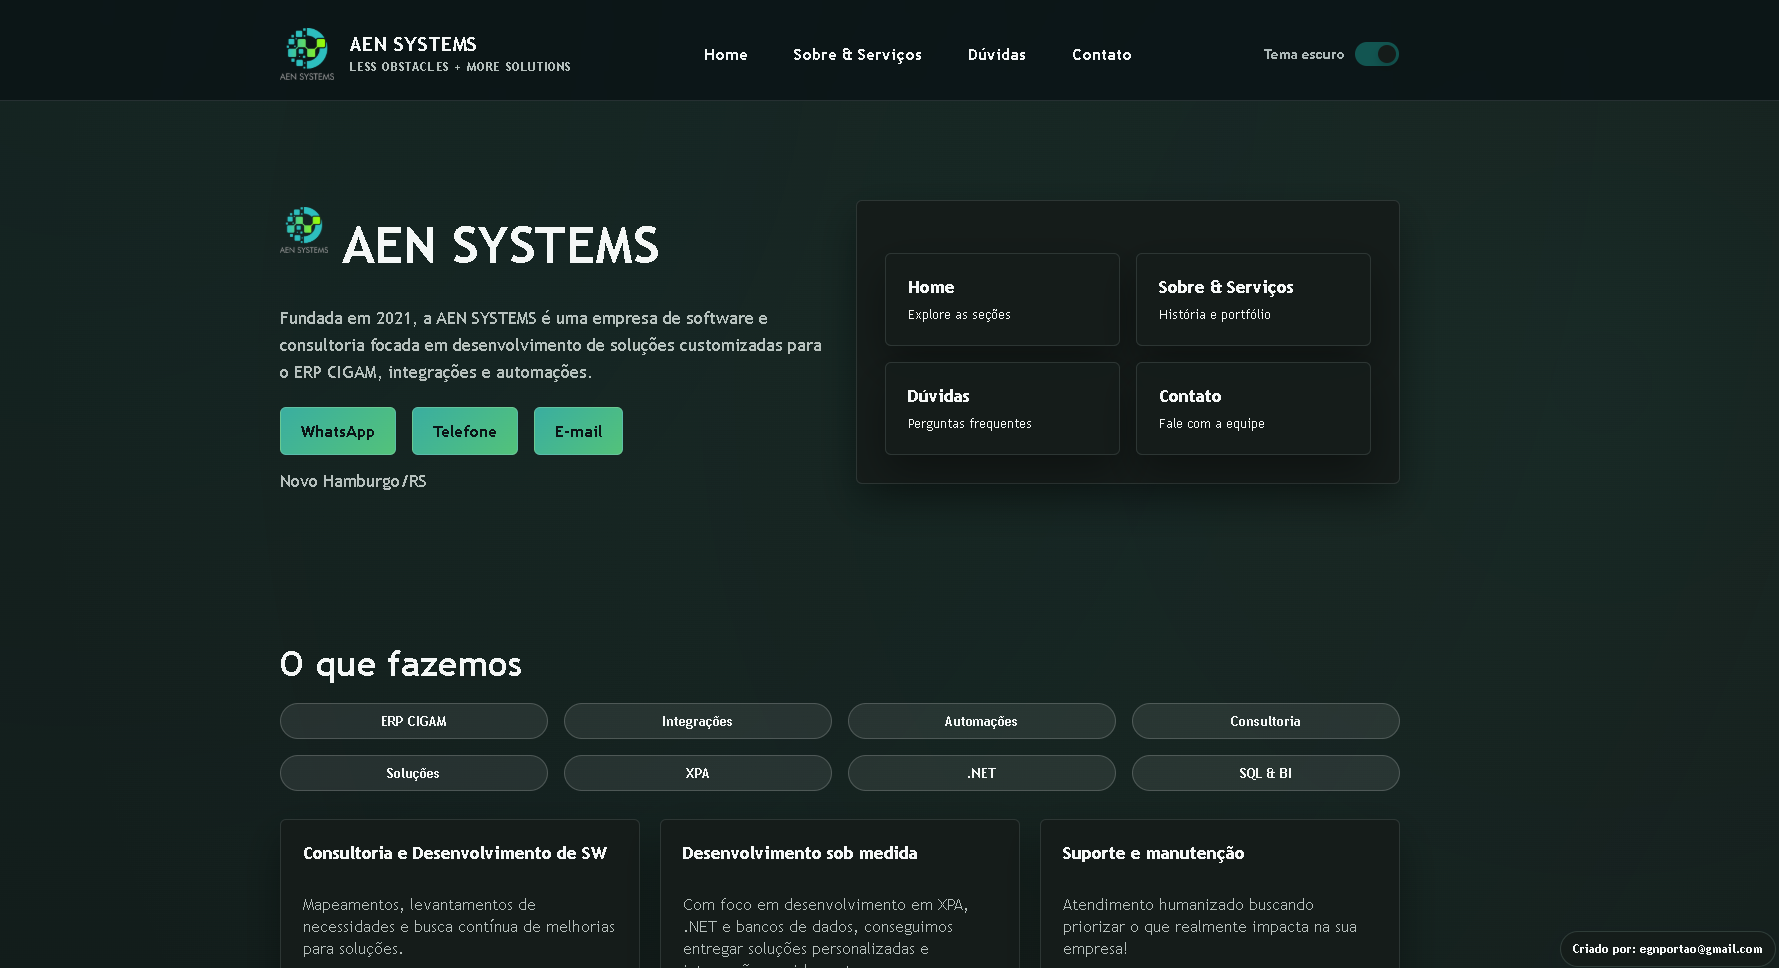Image resolution: width=1779 pixels, height=968 pixels.
Task: Open the 'Dúvidas - Perguntas frequentes' card
Action: click(x=1001, y=408)
